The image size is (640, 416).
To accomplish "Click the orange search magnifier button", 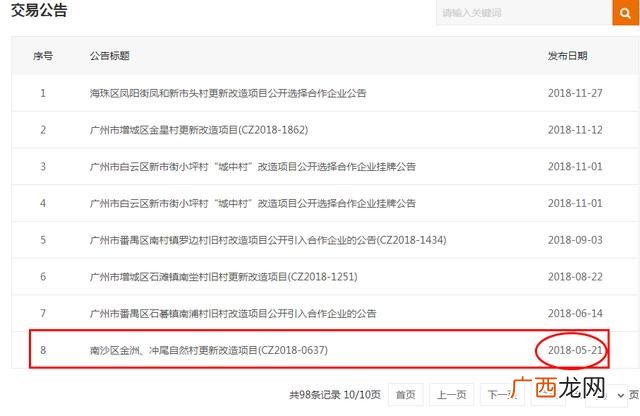I will tap(626, 12).
